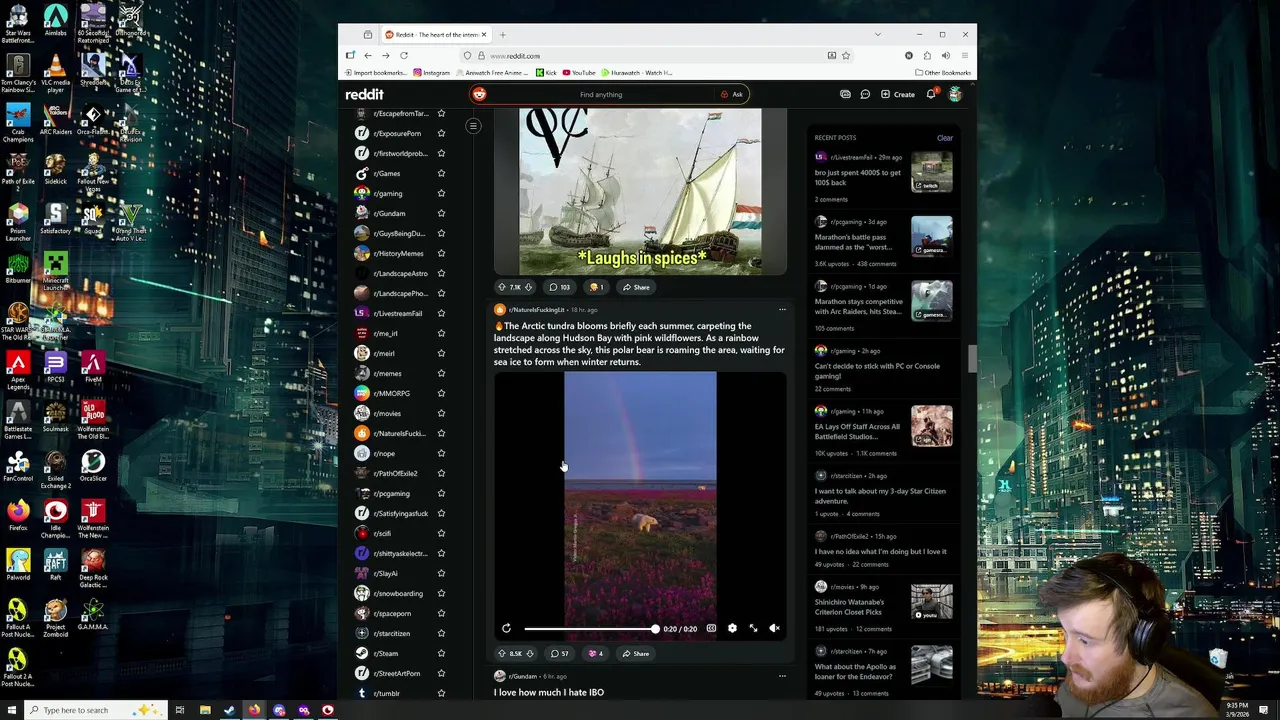Viewport: 1280px width, 720px height.
Task: Open 'Shinichiro Watanabe's Criterion Closet Picks' post
Action: click(x=849, y=607)
